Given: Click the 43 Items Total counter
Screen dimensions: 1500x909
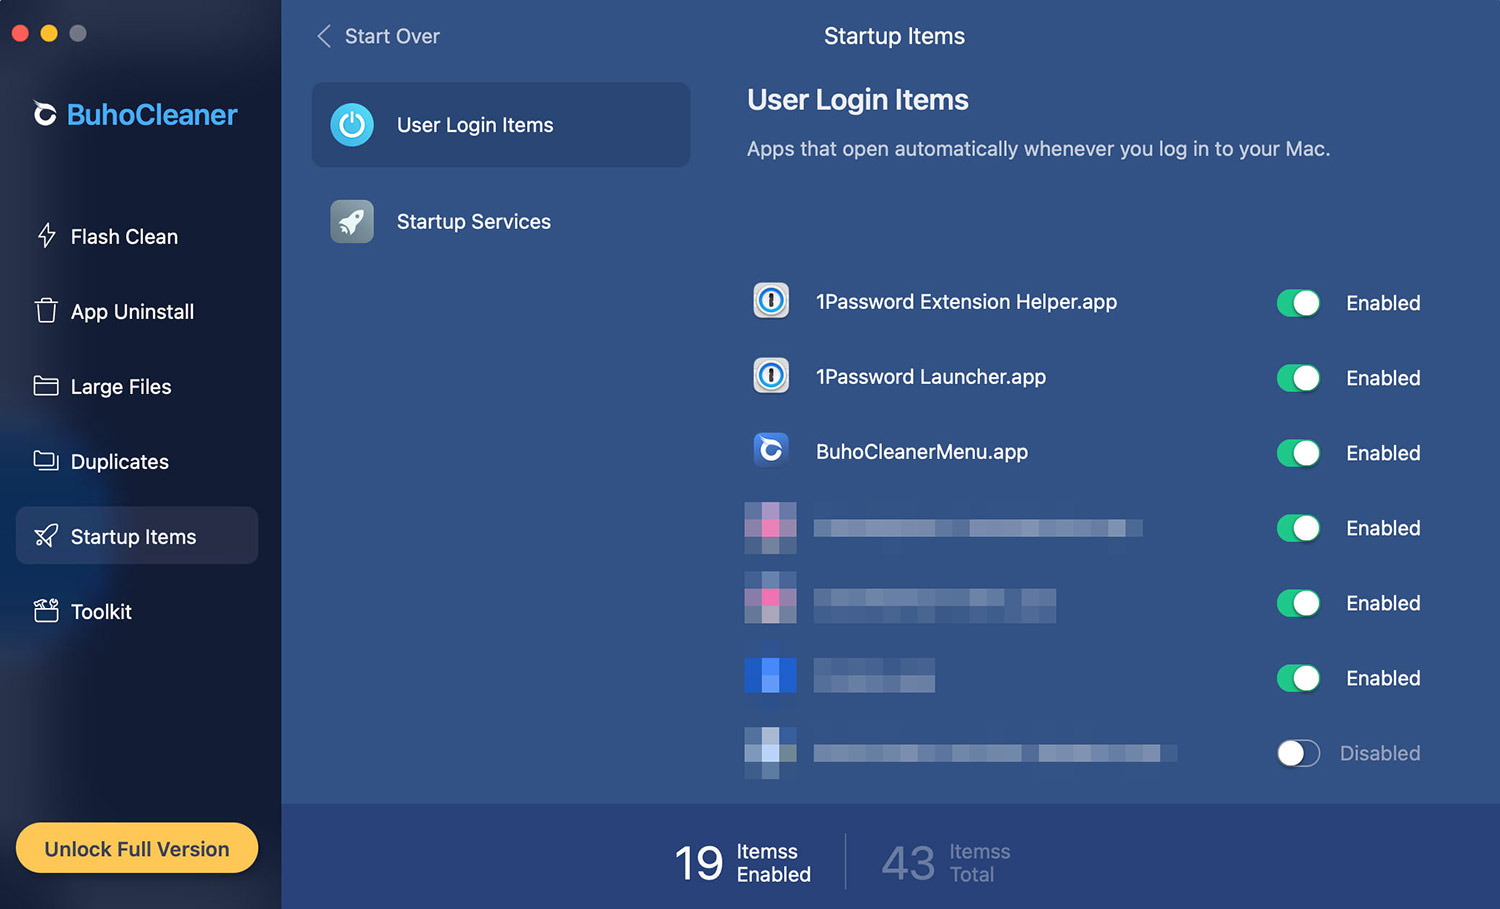Looking at the screenshot, I should pos(946,862).
